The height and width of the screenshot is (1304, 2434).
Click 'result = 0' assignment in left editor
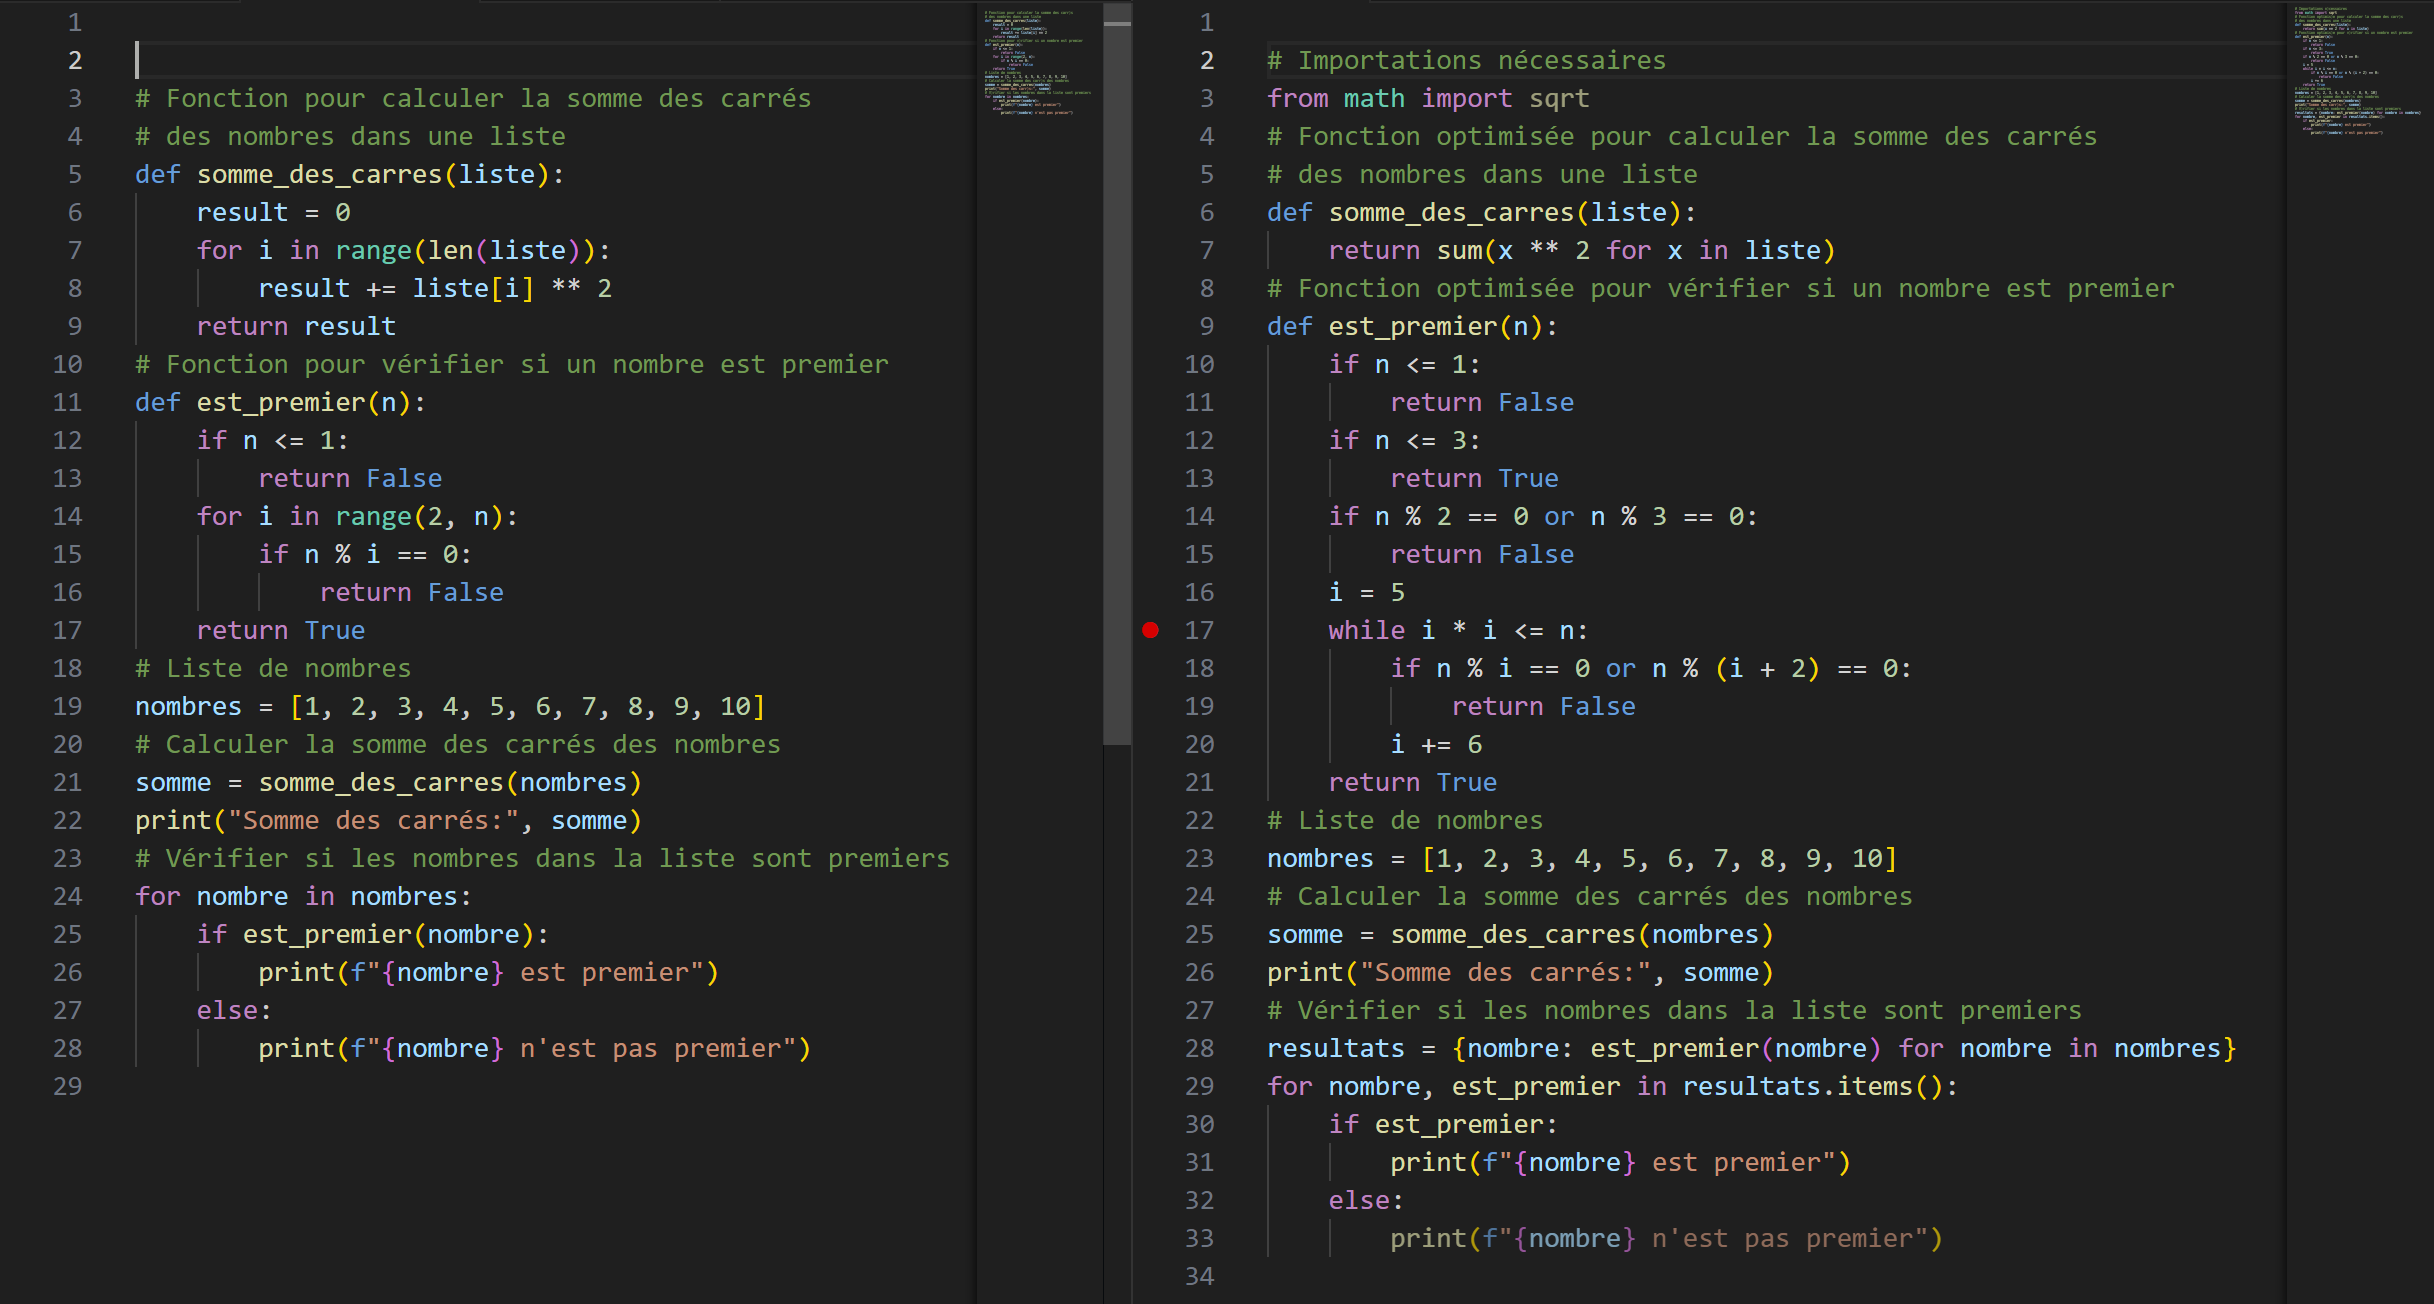273,212
